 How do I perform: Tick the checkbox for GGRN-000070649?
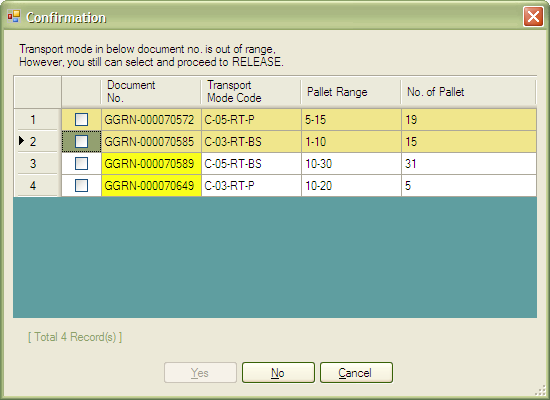click(81, 186)
